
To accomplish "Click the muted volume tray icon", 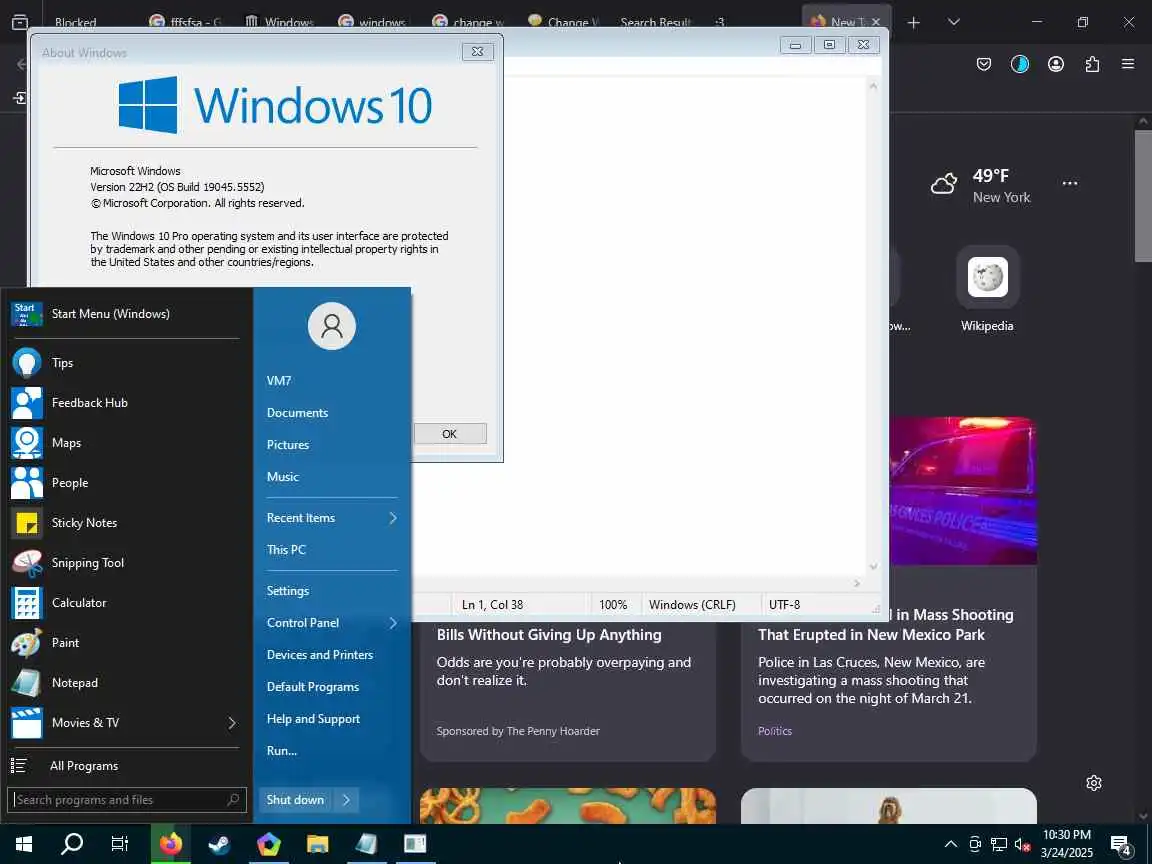I will pos(1022,844).
